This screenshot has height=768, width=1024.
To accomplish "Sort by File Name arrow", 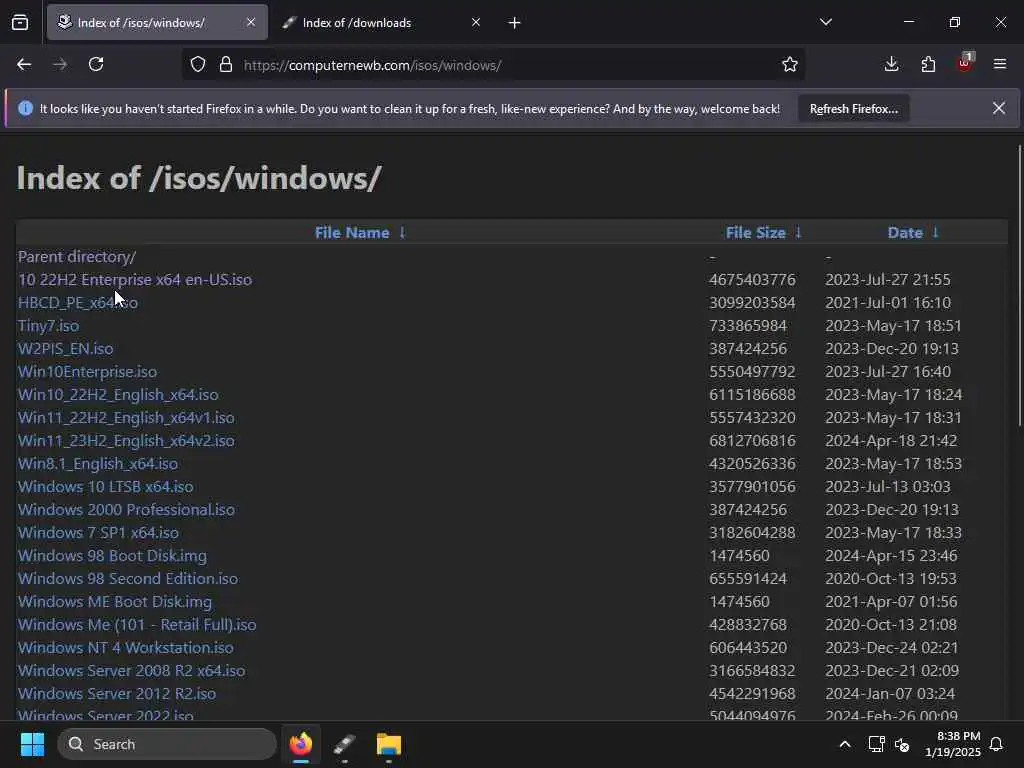I will click(x=402, y=232).
